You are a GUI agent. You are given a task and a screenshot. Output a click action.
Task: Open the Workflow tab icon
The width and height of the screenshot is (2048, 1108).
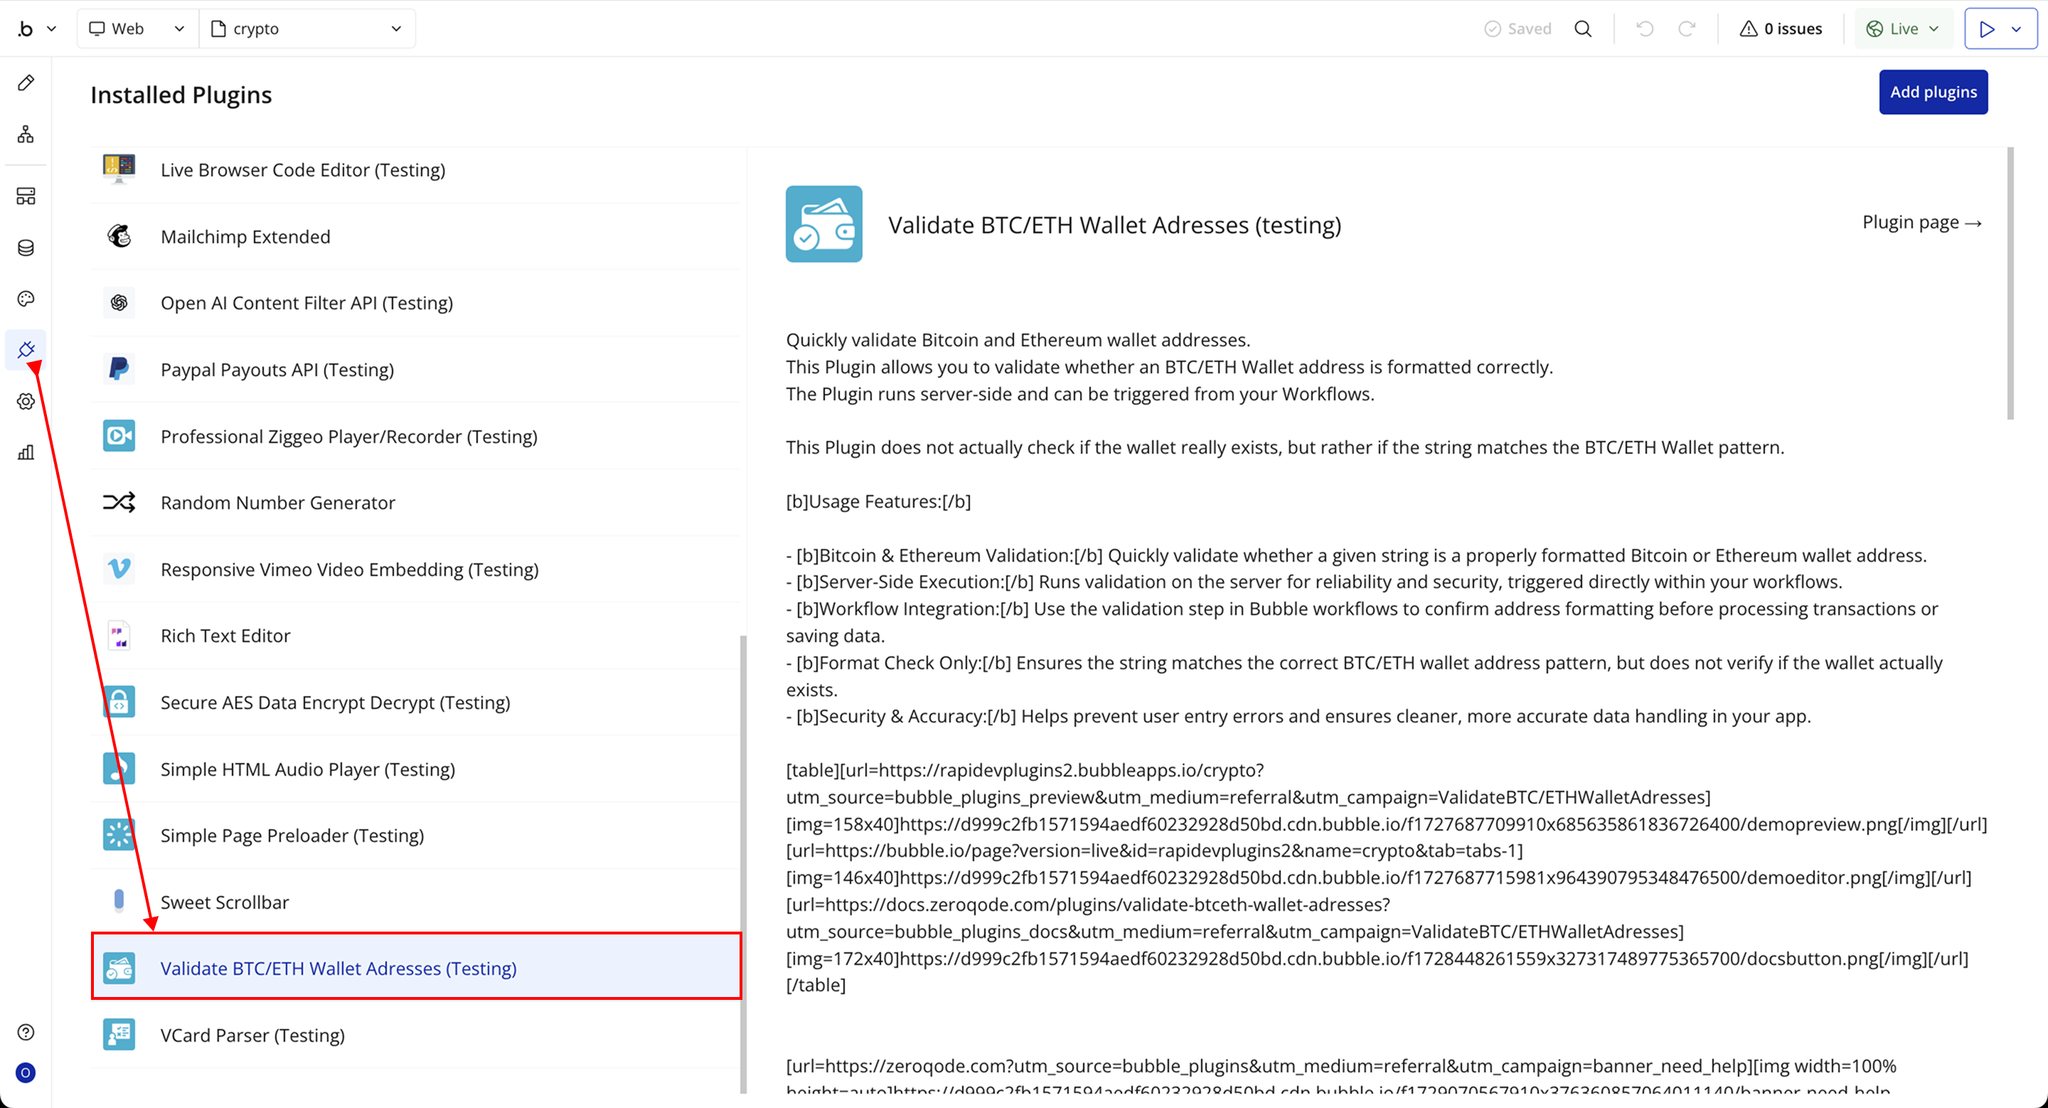point(26,134)
